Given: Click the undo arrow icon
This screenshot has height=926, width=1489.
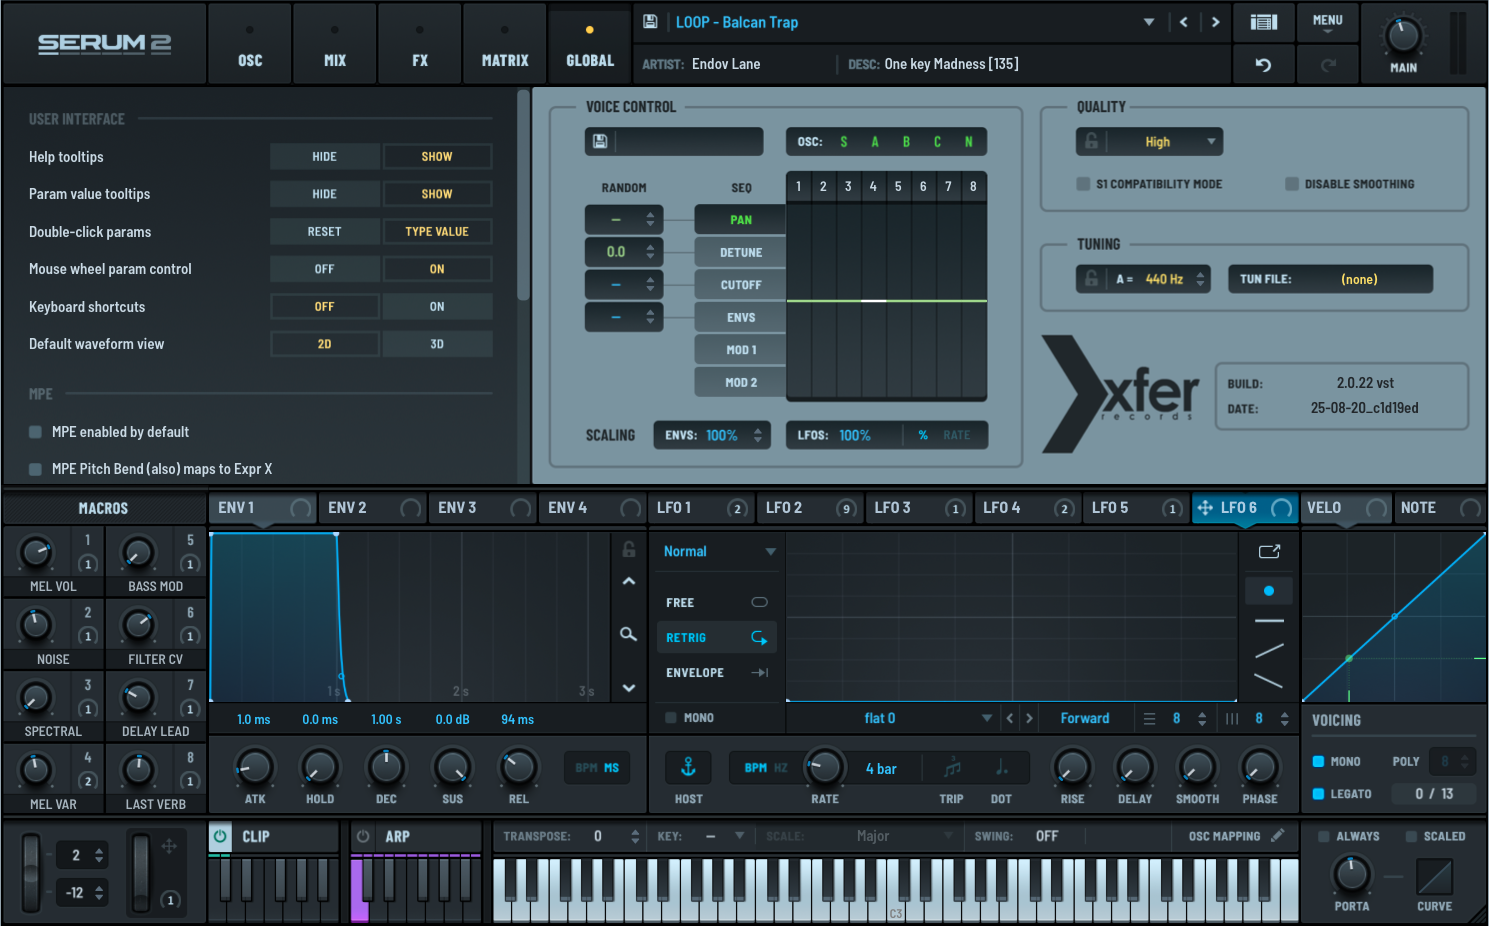Looking at the screenshot, I should click(x=1264, y=65).
